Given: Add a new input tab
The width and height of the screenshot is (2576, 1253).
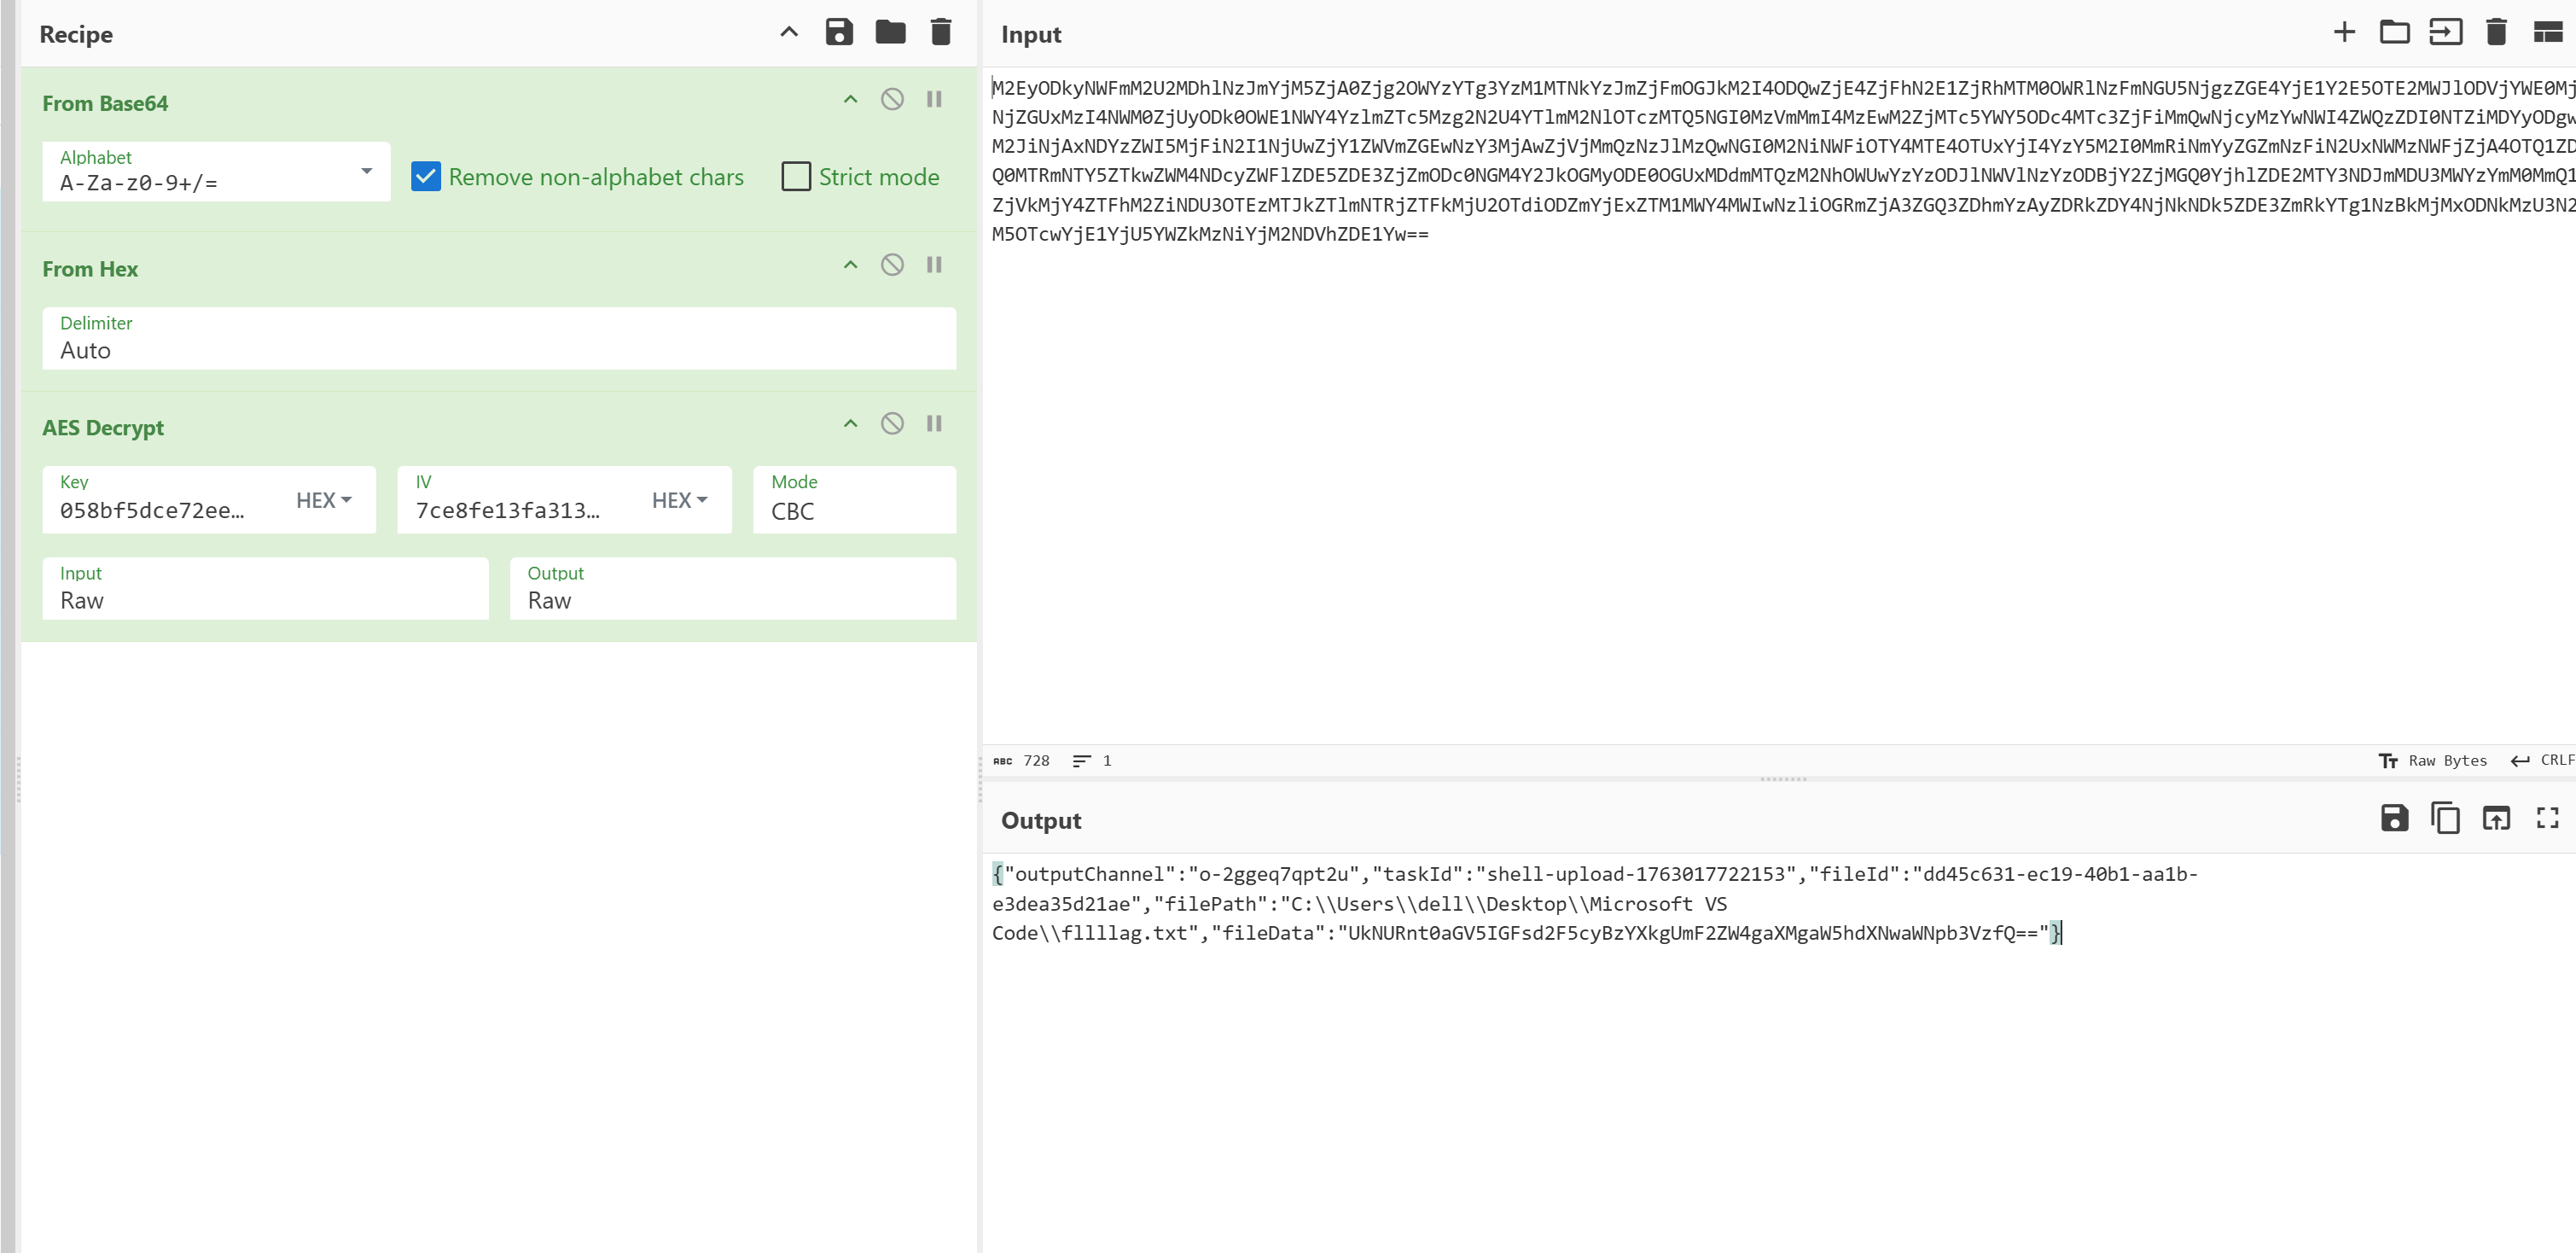Looking at the screenshot, I should tap(2343, 32).
